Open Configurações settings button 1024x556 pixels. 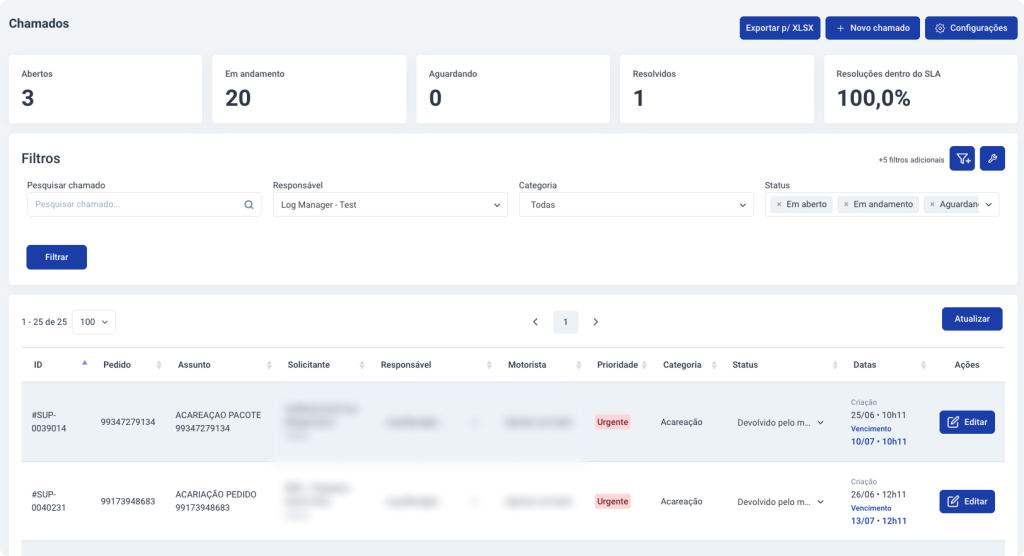[971, 28]
